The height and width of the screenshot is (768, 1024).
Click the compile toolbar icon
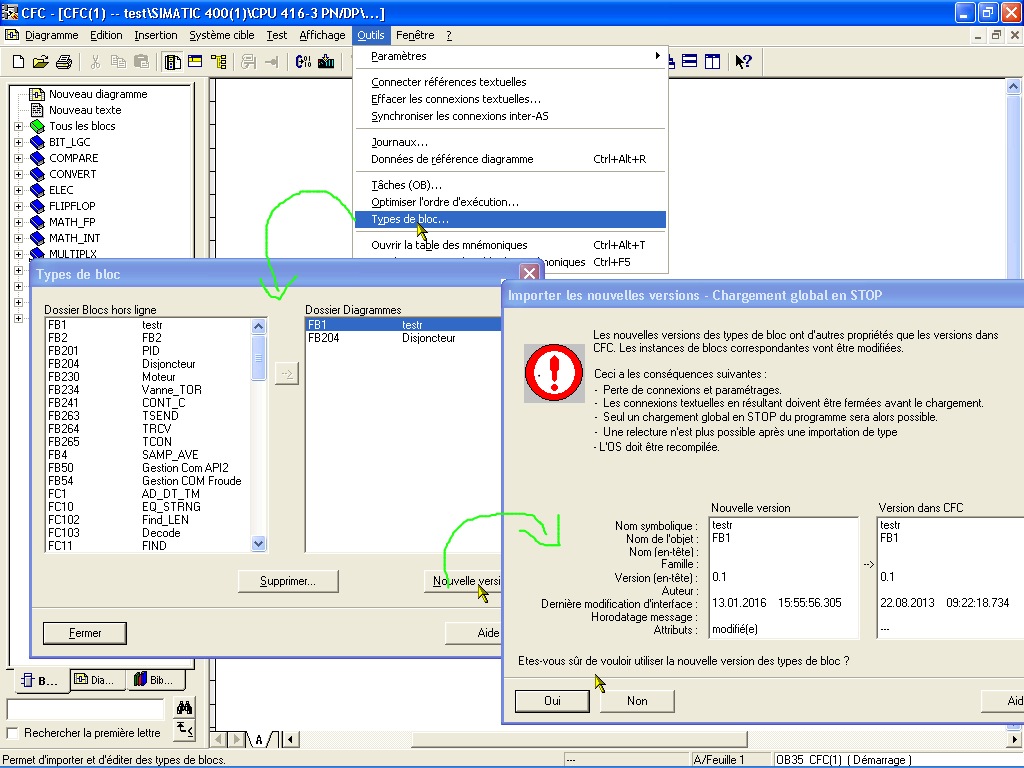coord(304,62)
